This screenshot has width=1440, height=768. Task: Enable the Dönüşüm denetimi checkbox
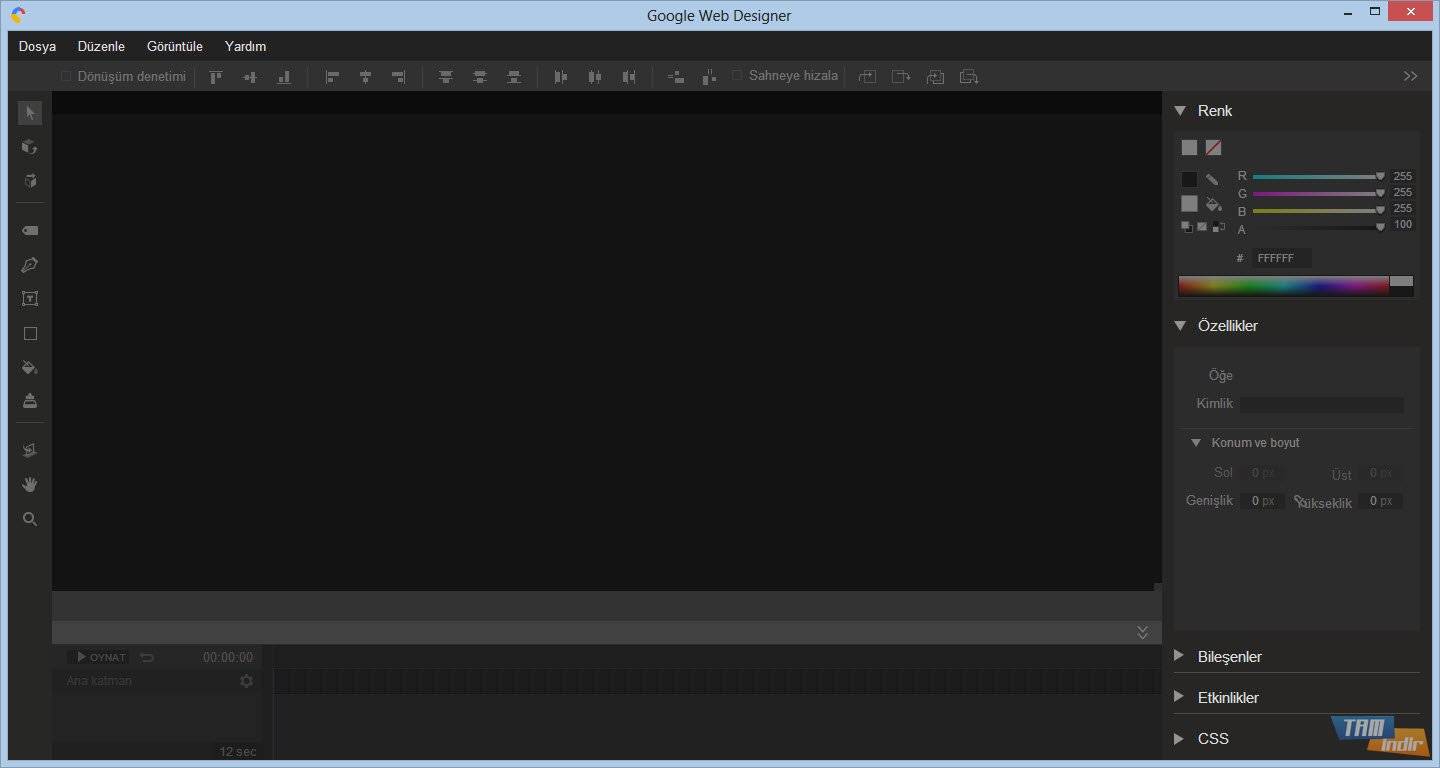[x=66, y=76]
